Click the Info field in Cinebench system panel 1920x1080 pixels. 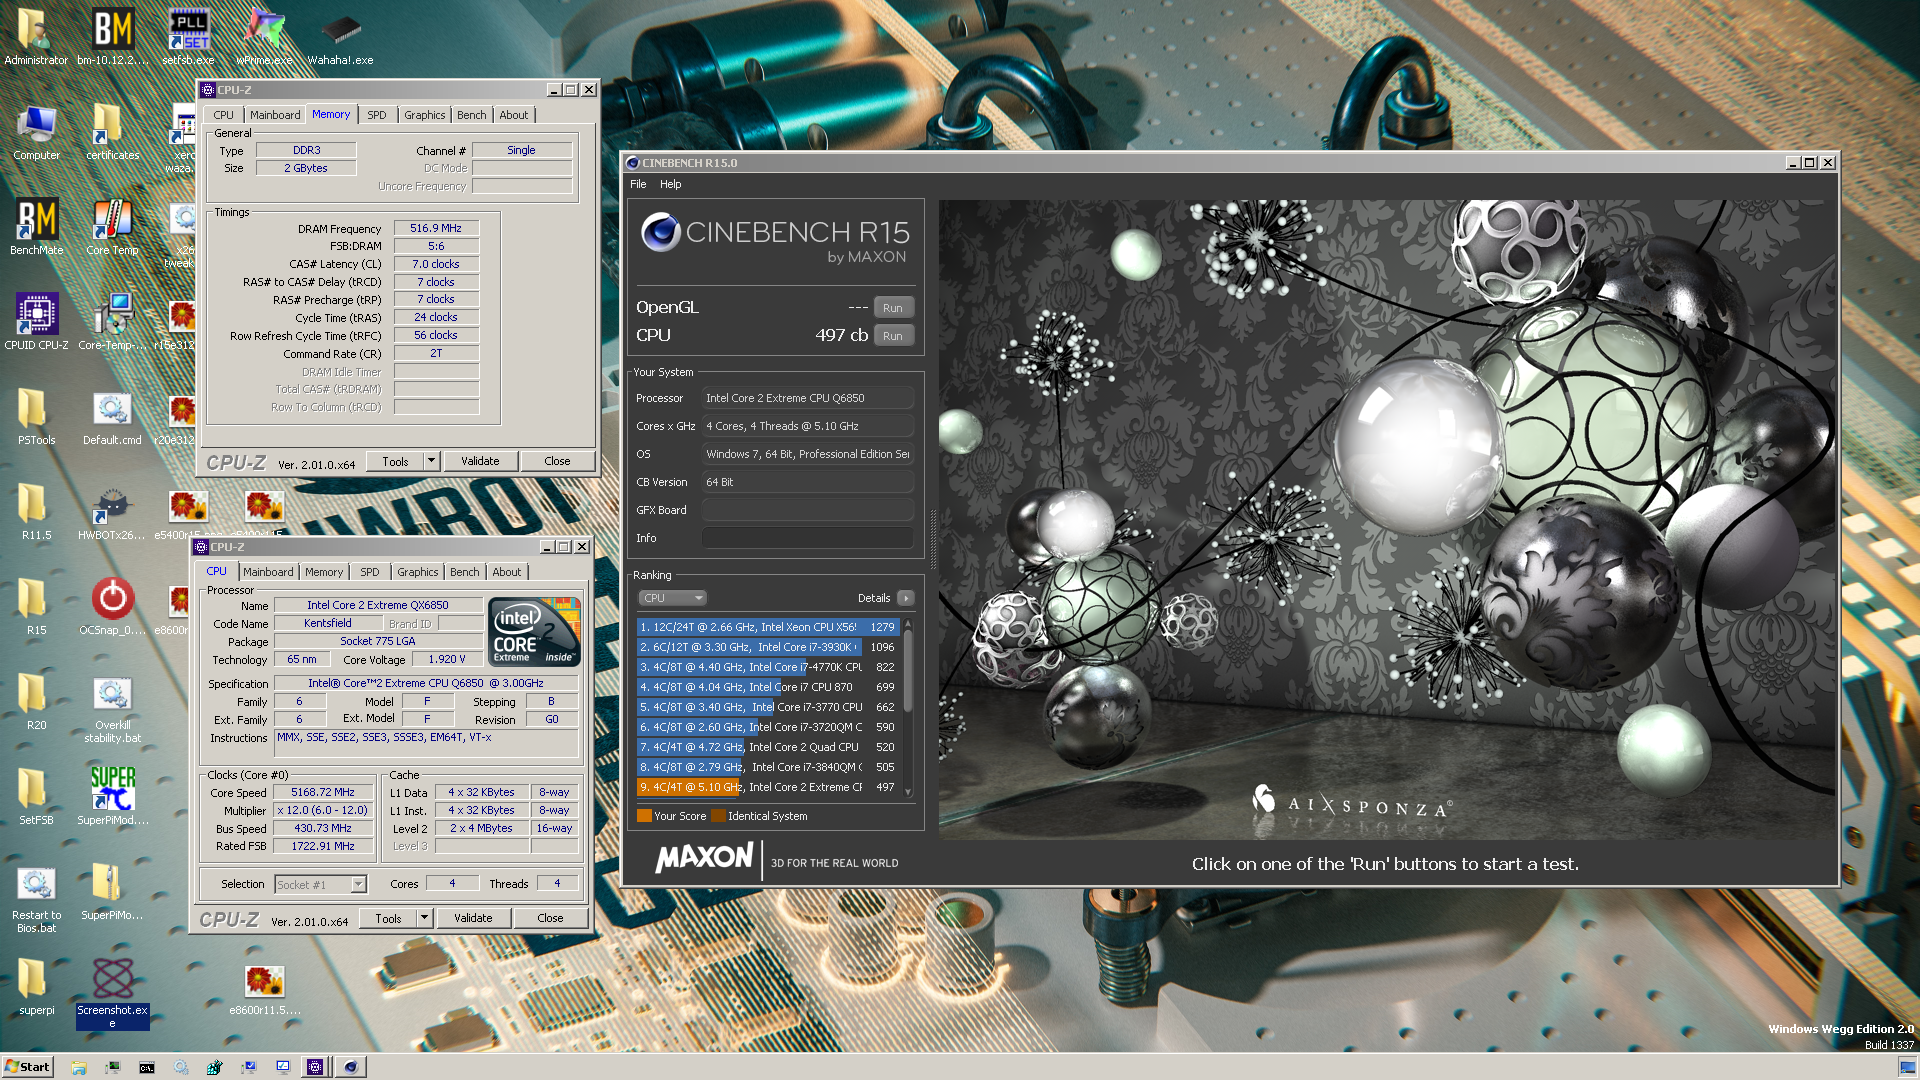tap(808, 538)
